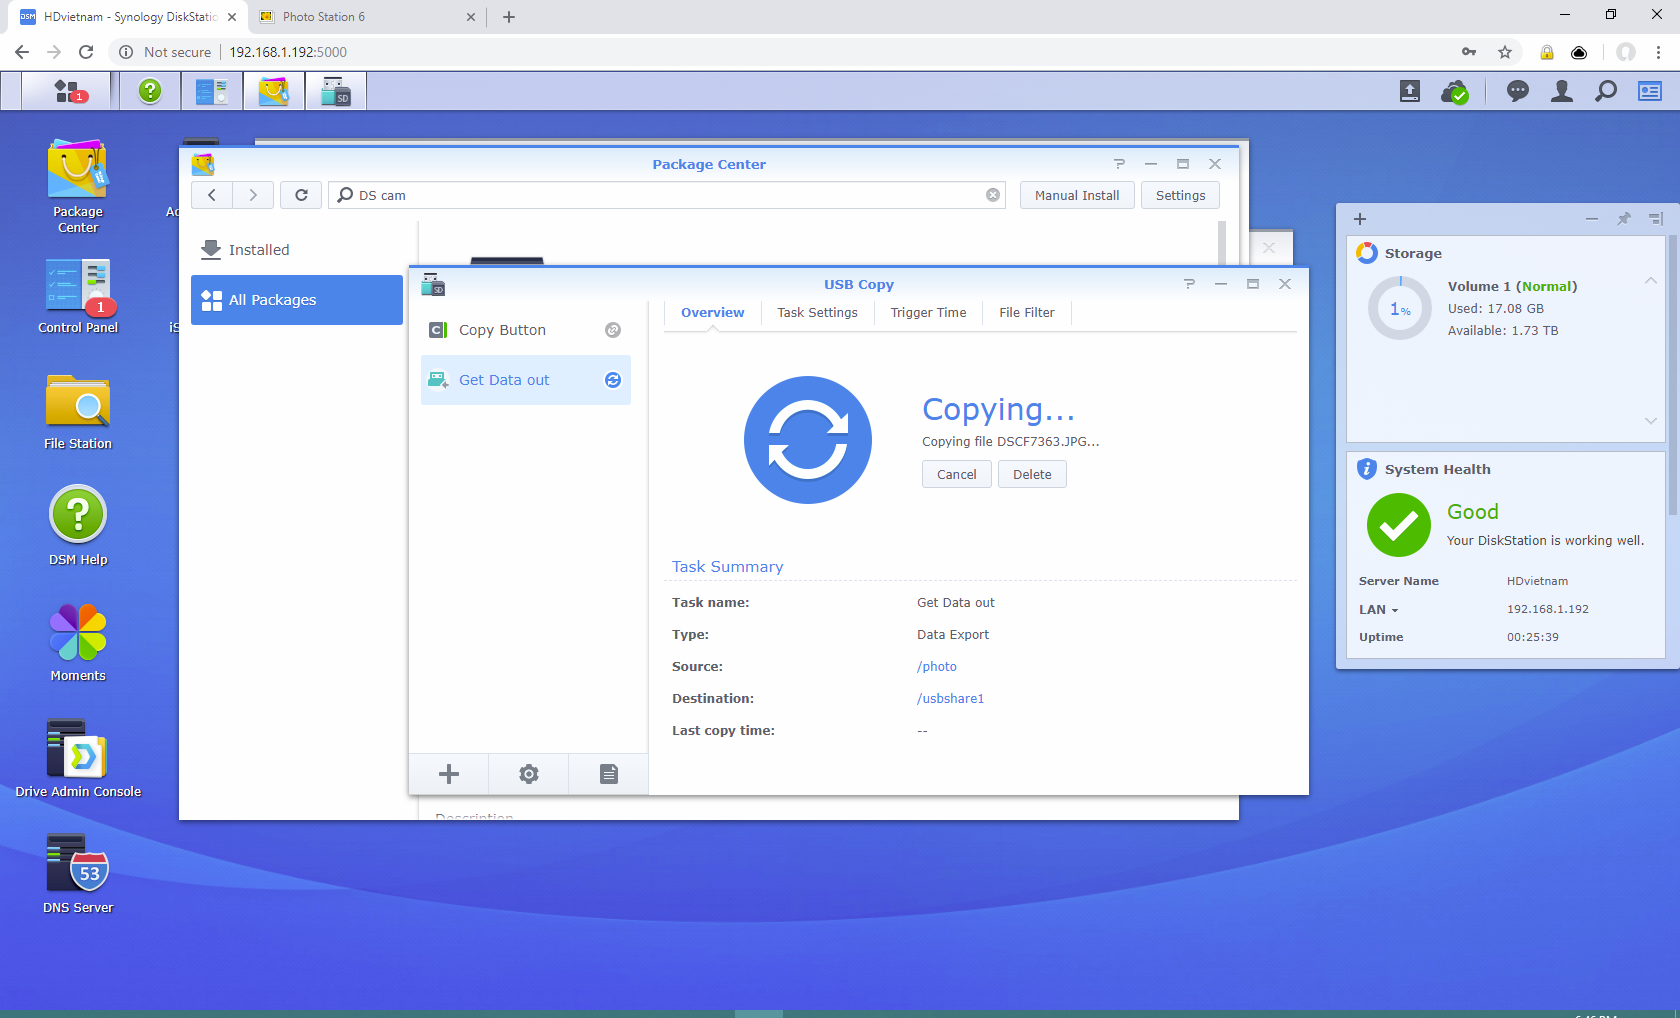Image resolution: width=1680 pixels, height=1018 pixels.
Task: Open the browser three-dot menu
Action: point(1658,52)
